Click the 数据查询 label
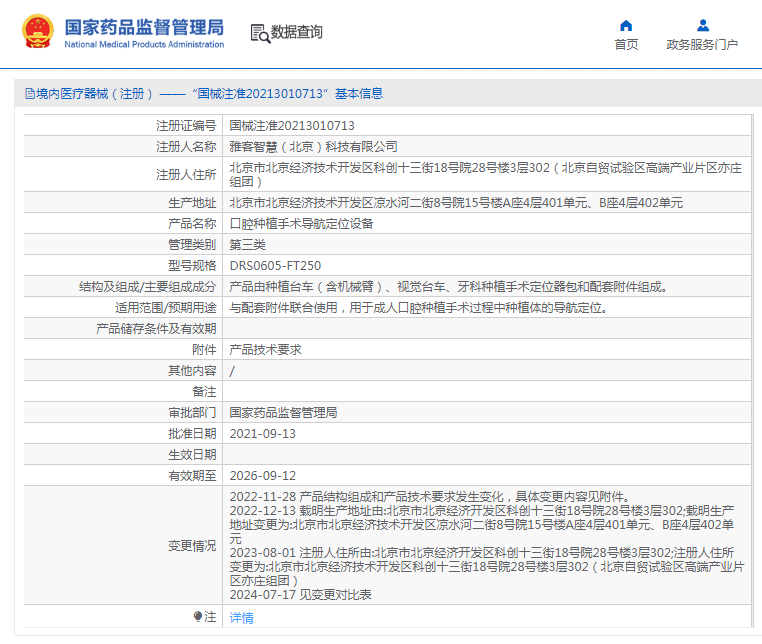The image size is (762, 644). click(x=296, y=32)
